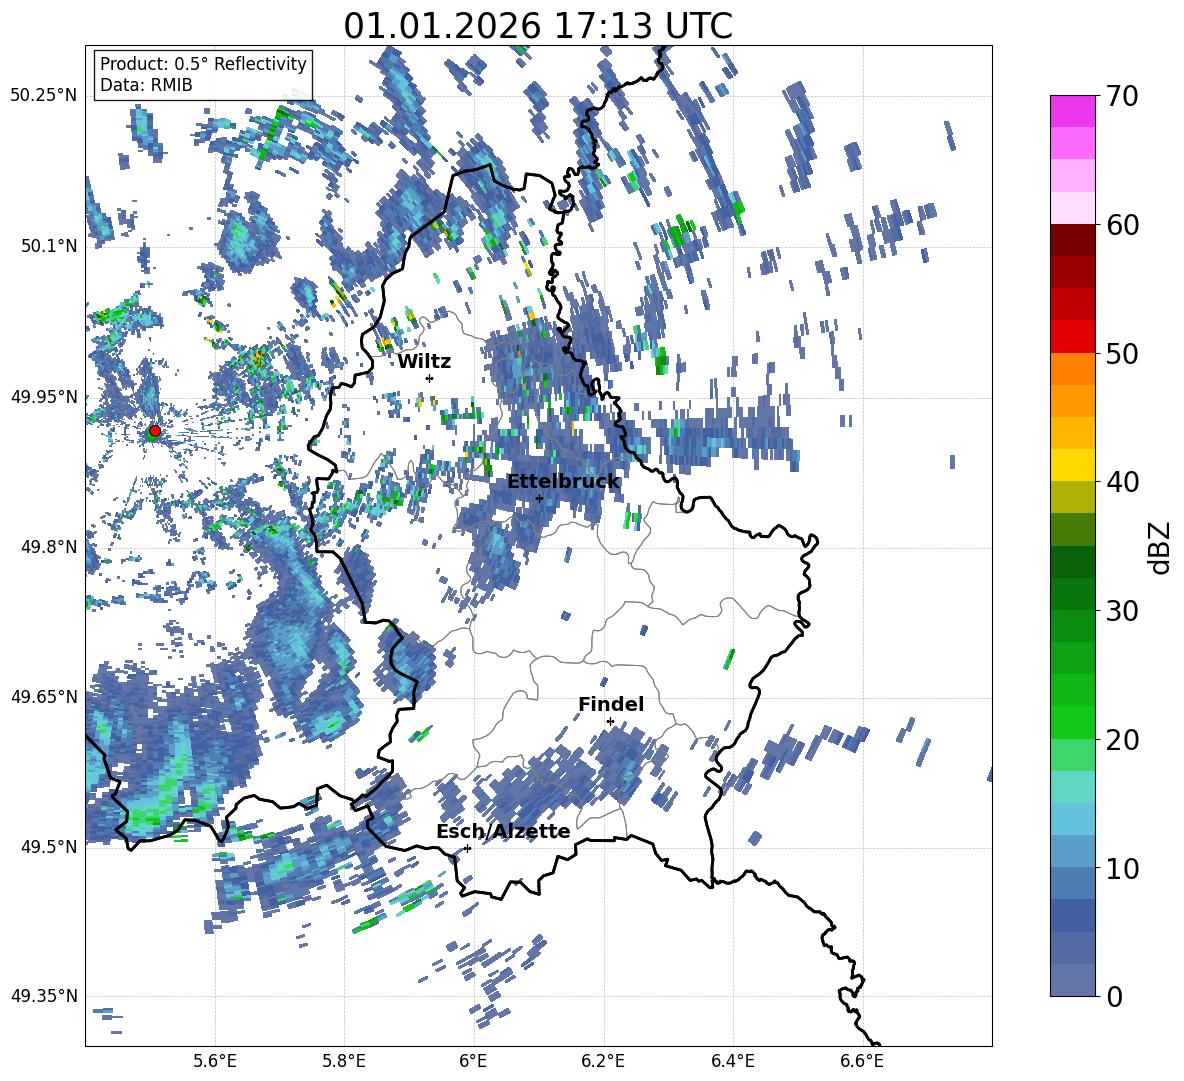Click the 6°E longitude label

click(473, 1061)
